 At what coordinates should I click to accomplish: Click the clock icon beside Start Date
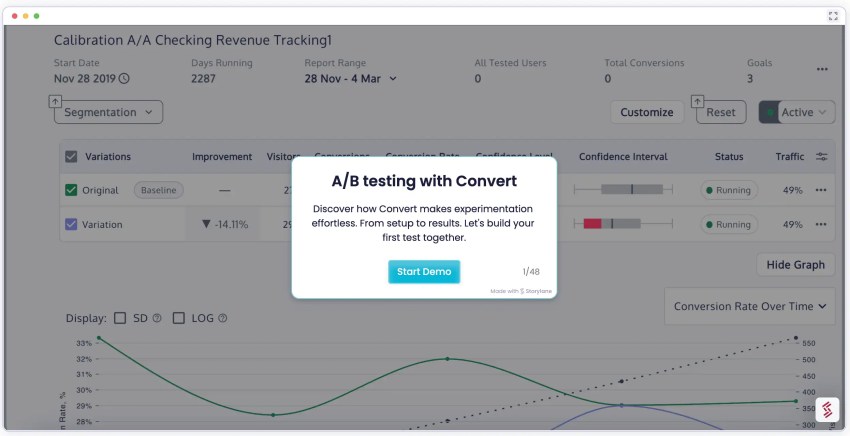tap(124, 79)
